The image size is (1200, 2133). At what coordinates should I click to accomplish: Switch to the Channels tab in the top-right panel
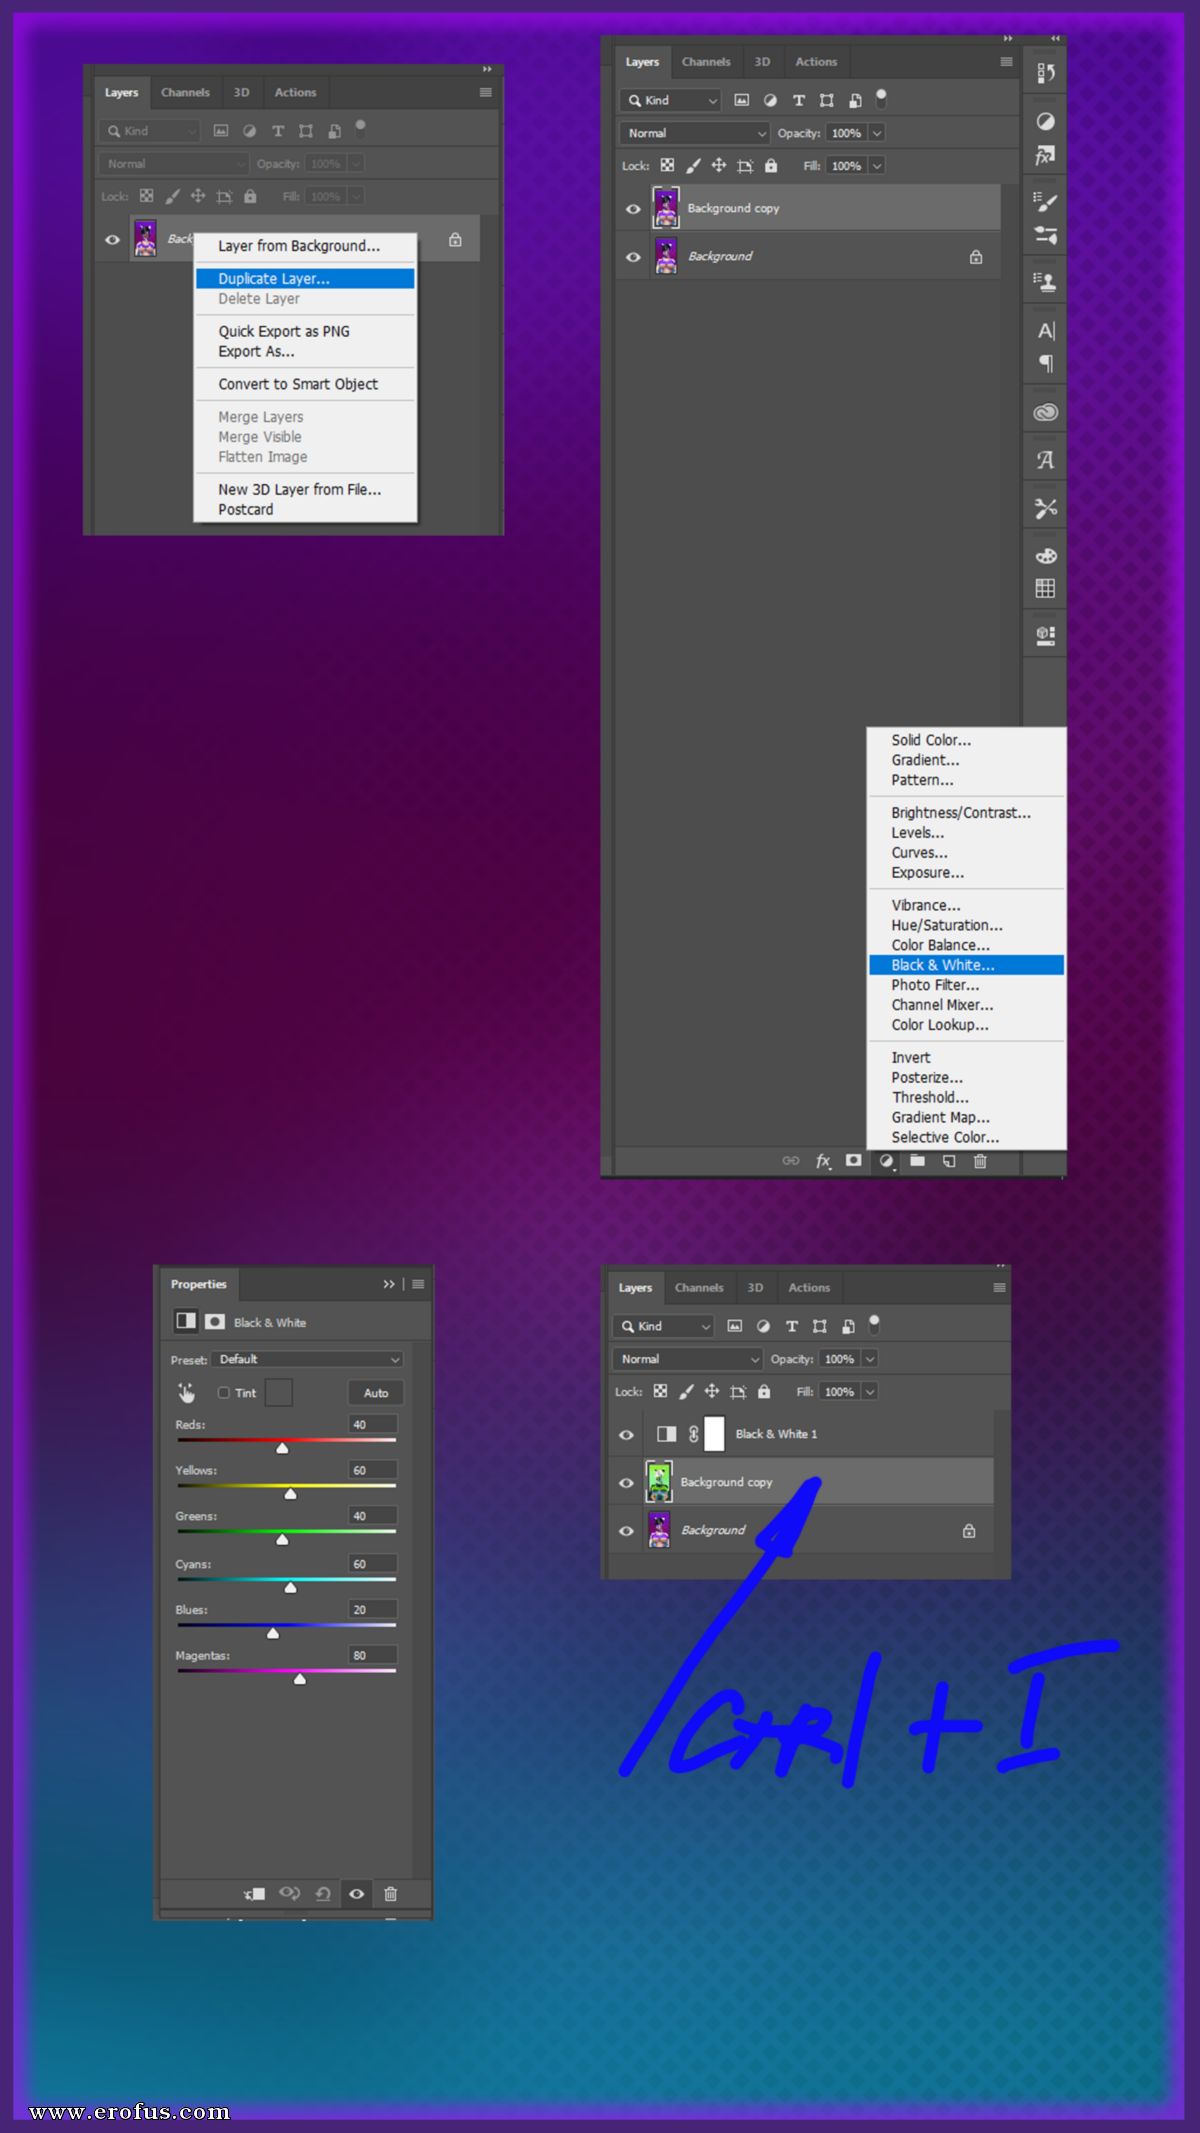(706, 62)
